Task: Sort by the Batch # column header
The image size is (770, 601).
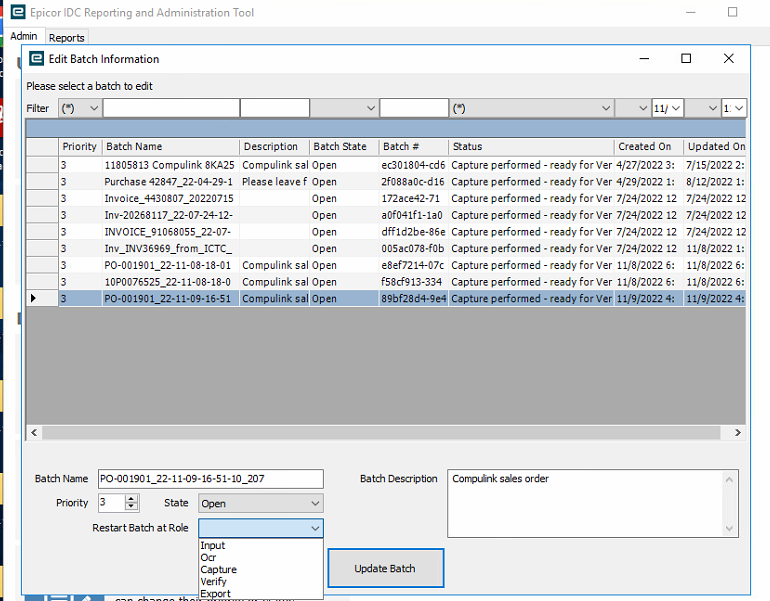Action: [413, 146]
